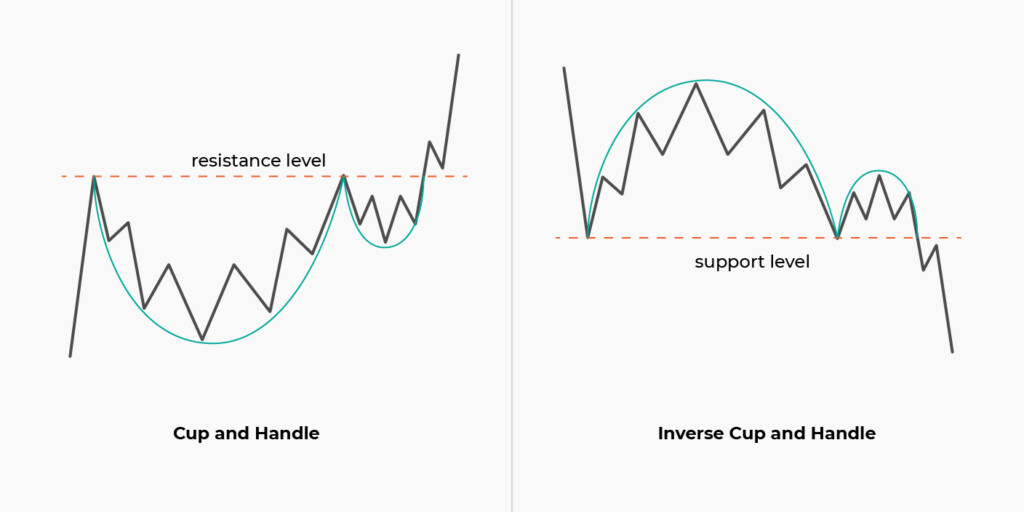This screenshot has width=1024, height=512.
Task: Select the "Inverse Cup and Handle" caption
Action: pos(766,433)
